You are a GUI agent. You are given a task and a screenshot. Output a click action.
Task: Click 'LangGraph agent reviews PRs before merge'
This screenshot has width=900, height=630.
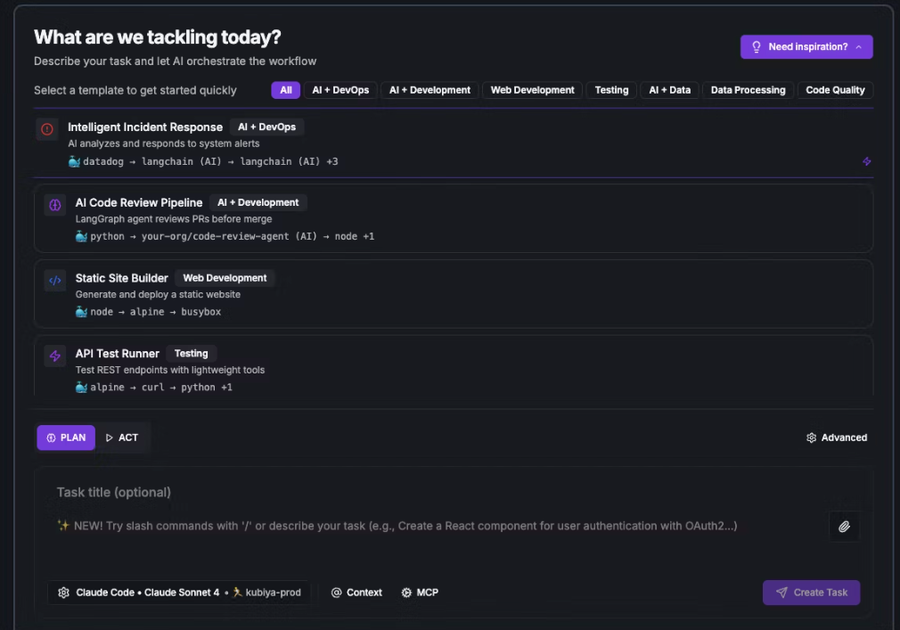coord(174,219)
